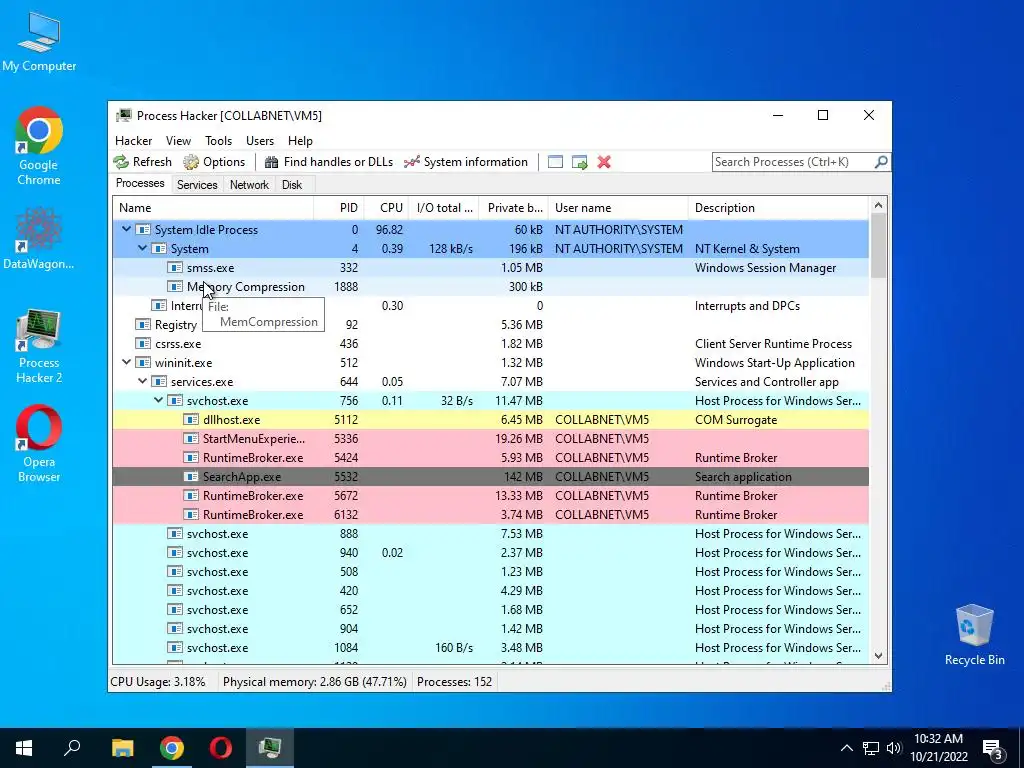Sort by Private bytes column header
Viewport: 1024px width, 768px height.
[x=513, y=208]
